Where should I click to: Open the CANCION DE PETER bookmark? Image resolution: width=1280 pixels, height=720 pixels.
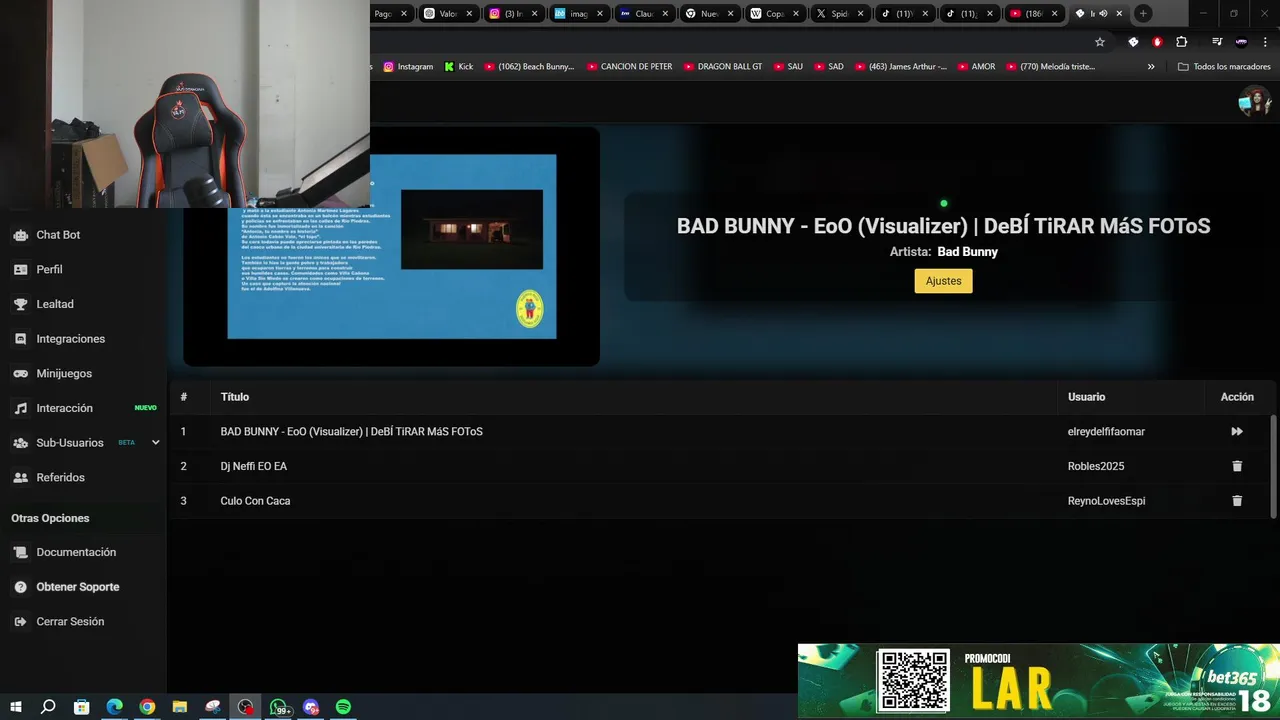click(630, 67)
